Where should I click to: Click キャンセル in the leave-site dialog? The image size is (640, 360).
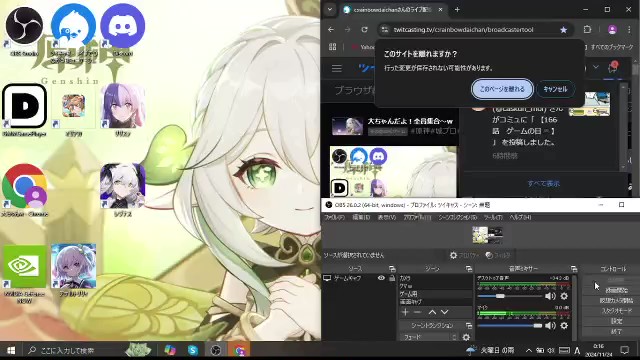555,89
